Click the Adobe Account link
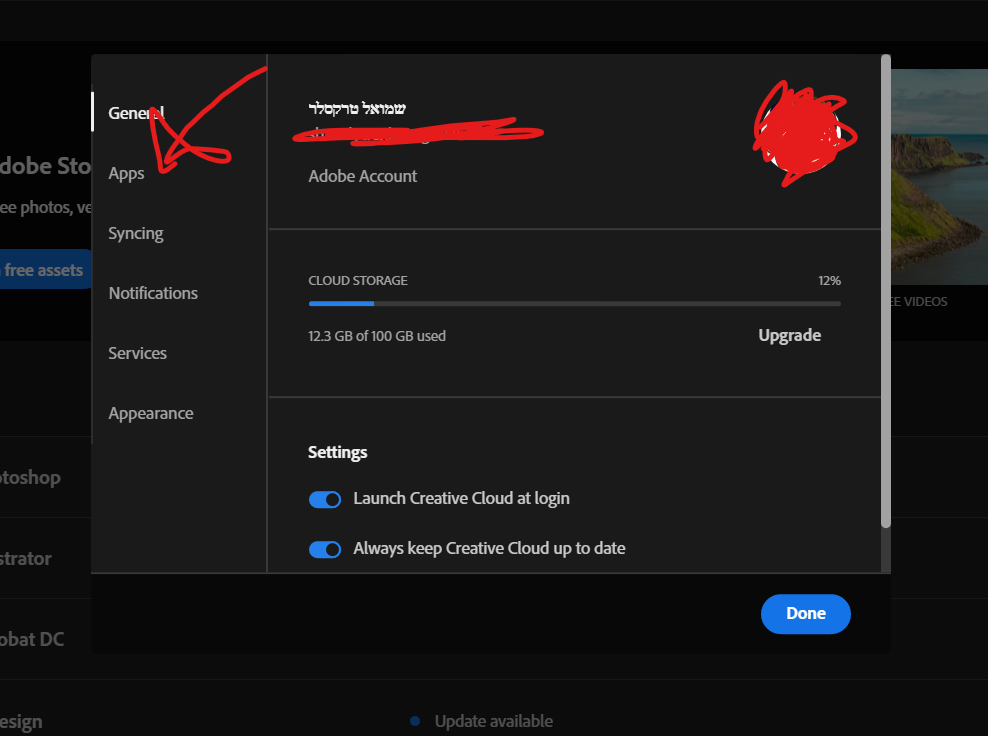The image size is (988, 736). point(362,176)
